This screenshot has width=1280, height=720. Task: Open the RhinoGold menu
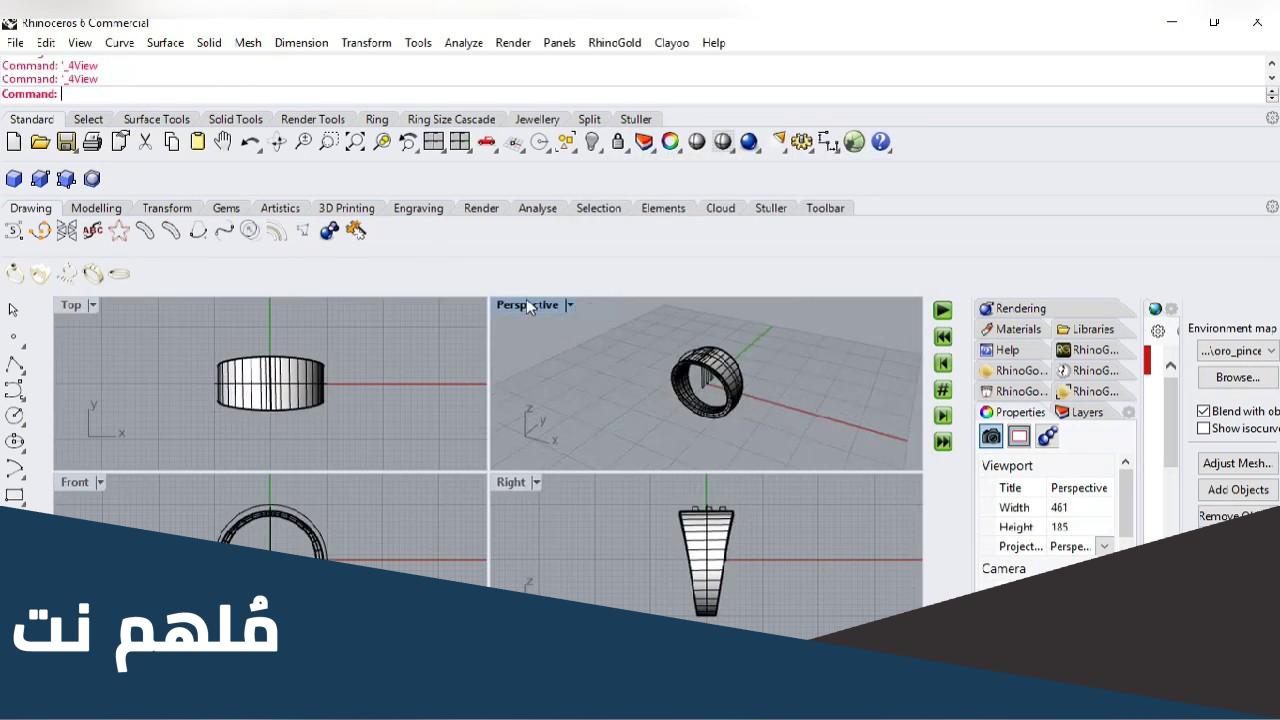614,43
